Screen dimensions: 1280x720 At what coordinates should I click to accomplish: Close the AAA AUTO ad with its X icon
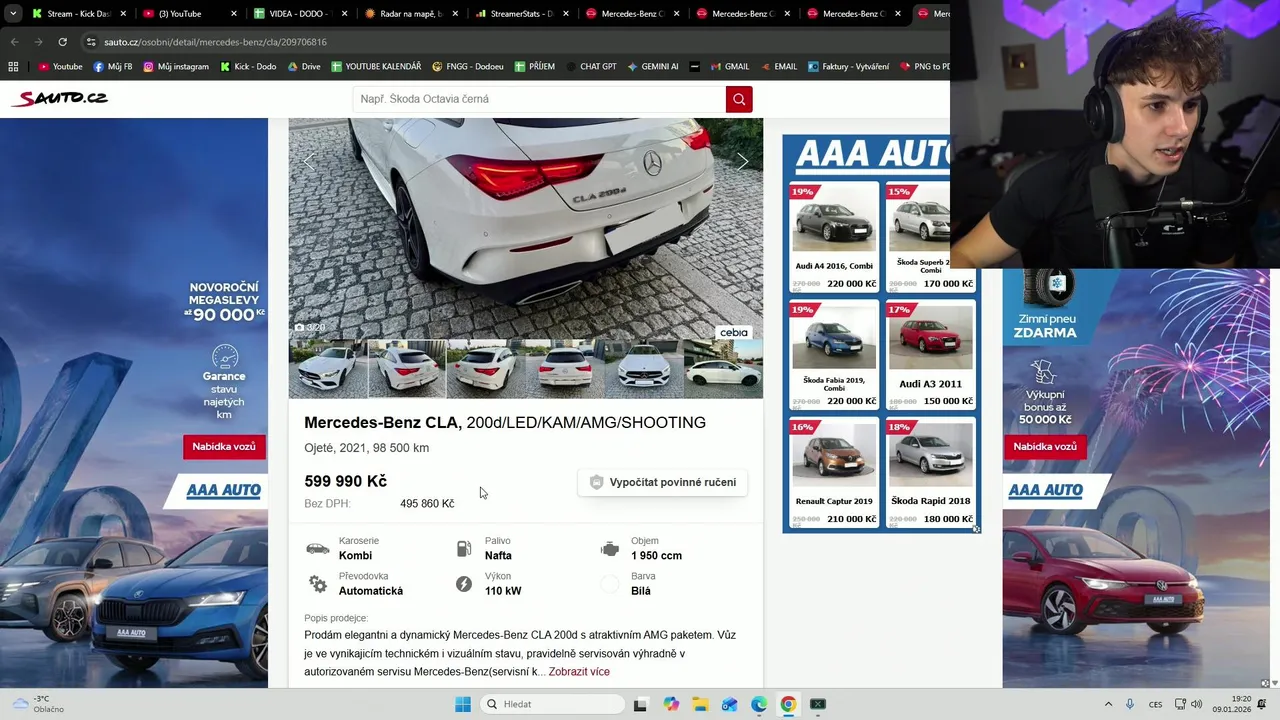976,529
